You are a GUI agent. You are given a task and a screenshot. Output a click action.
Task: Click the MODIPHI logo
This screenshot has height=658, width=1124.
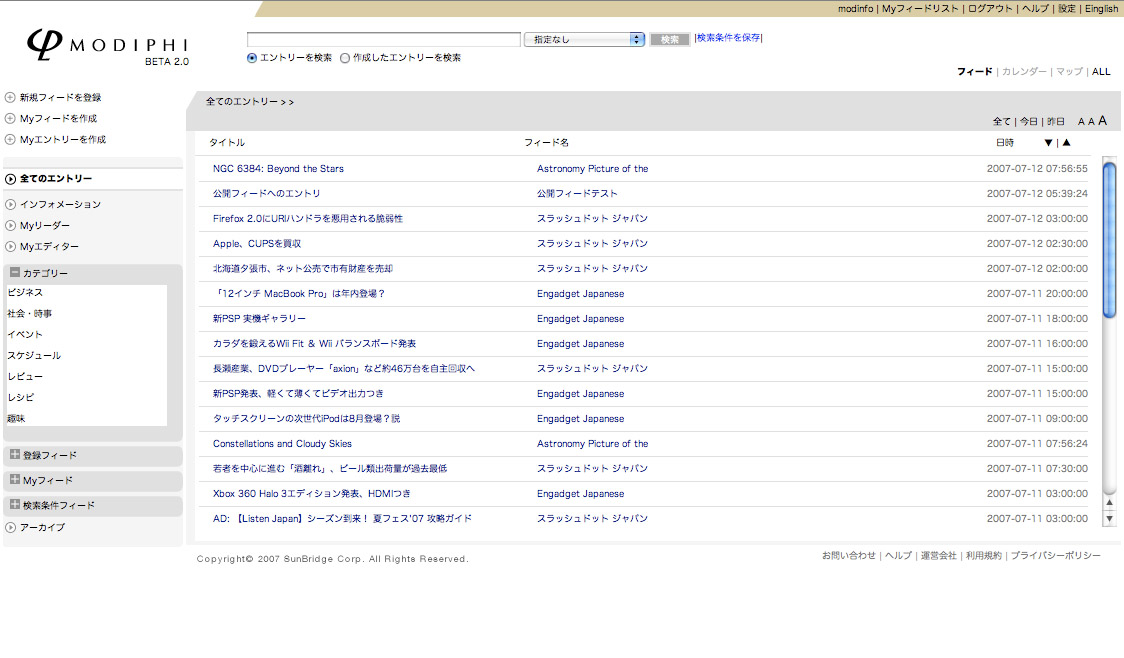[x=107, y=46]
